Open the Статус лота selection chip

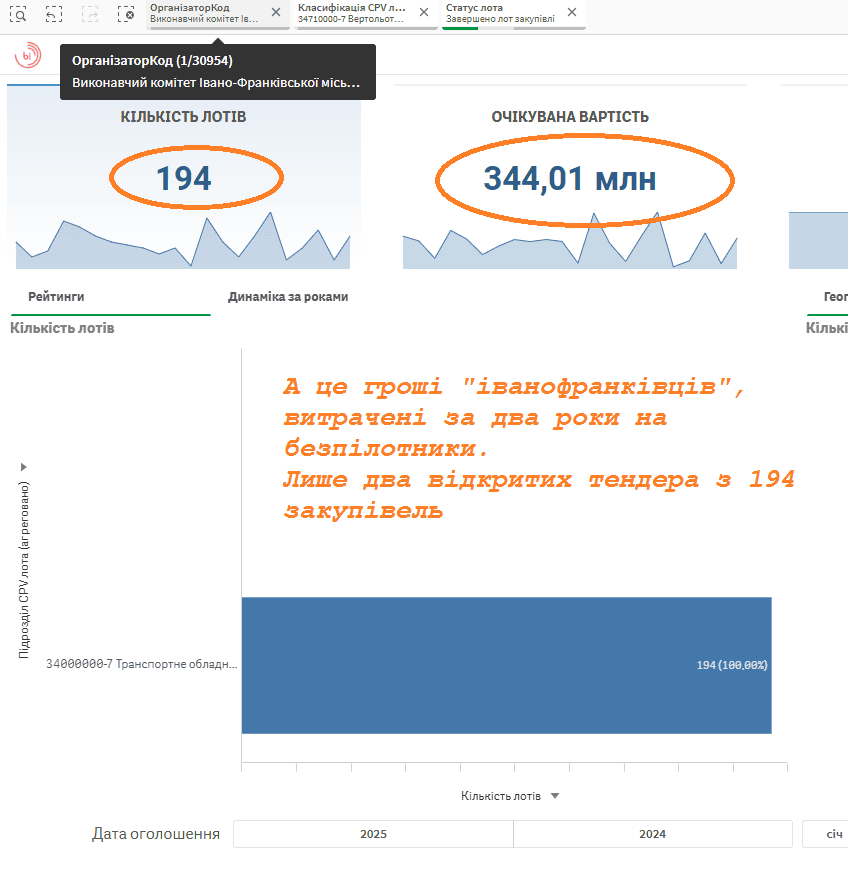click(500, 13)
